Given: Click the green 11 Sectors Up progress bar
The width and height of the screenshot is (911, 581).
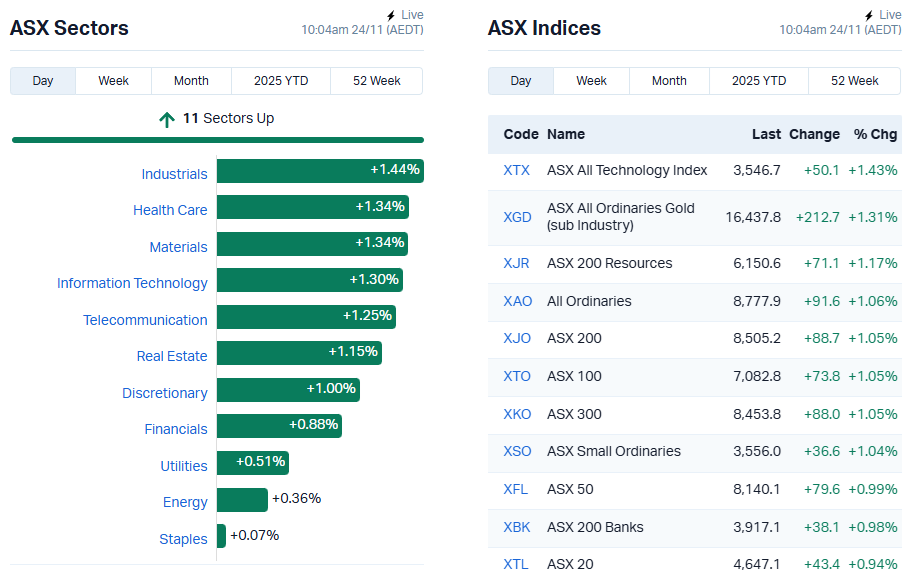Looking at the screenshot, I should click(x=218, y=140).
